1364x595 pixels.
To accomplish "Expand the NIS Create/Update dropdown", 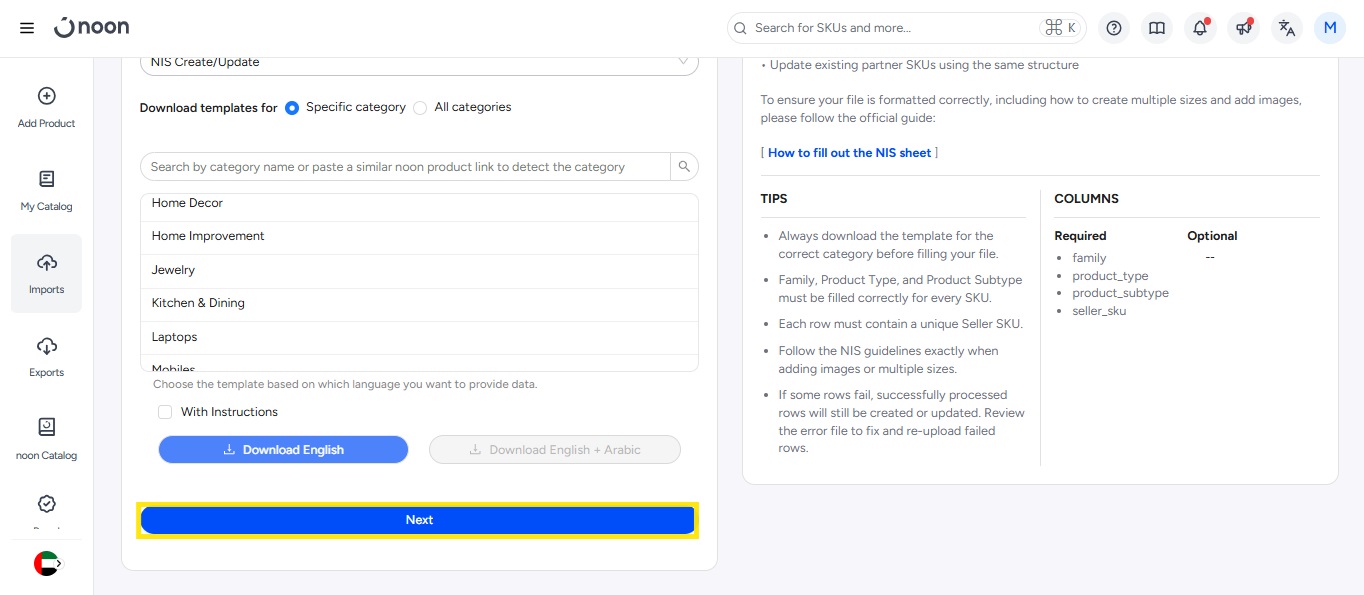I will tap(419, 62).
